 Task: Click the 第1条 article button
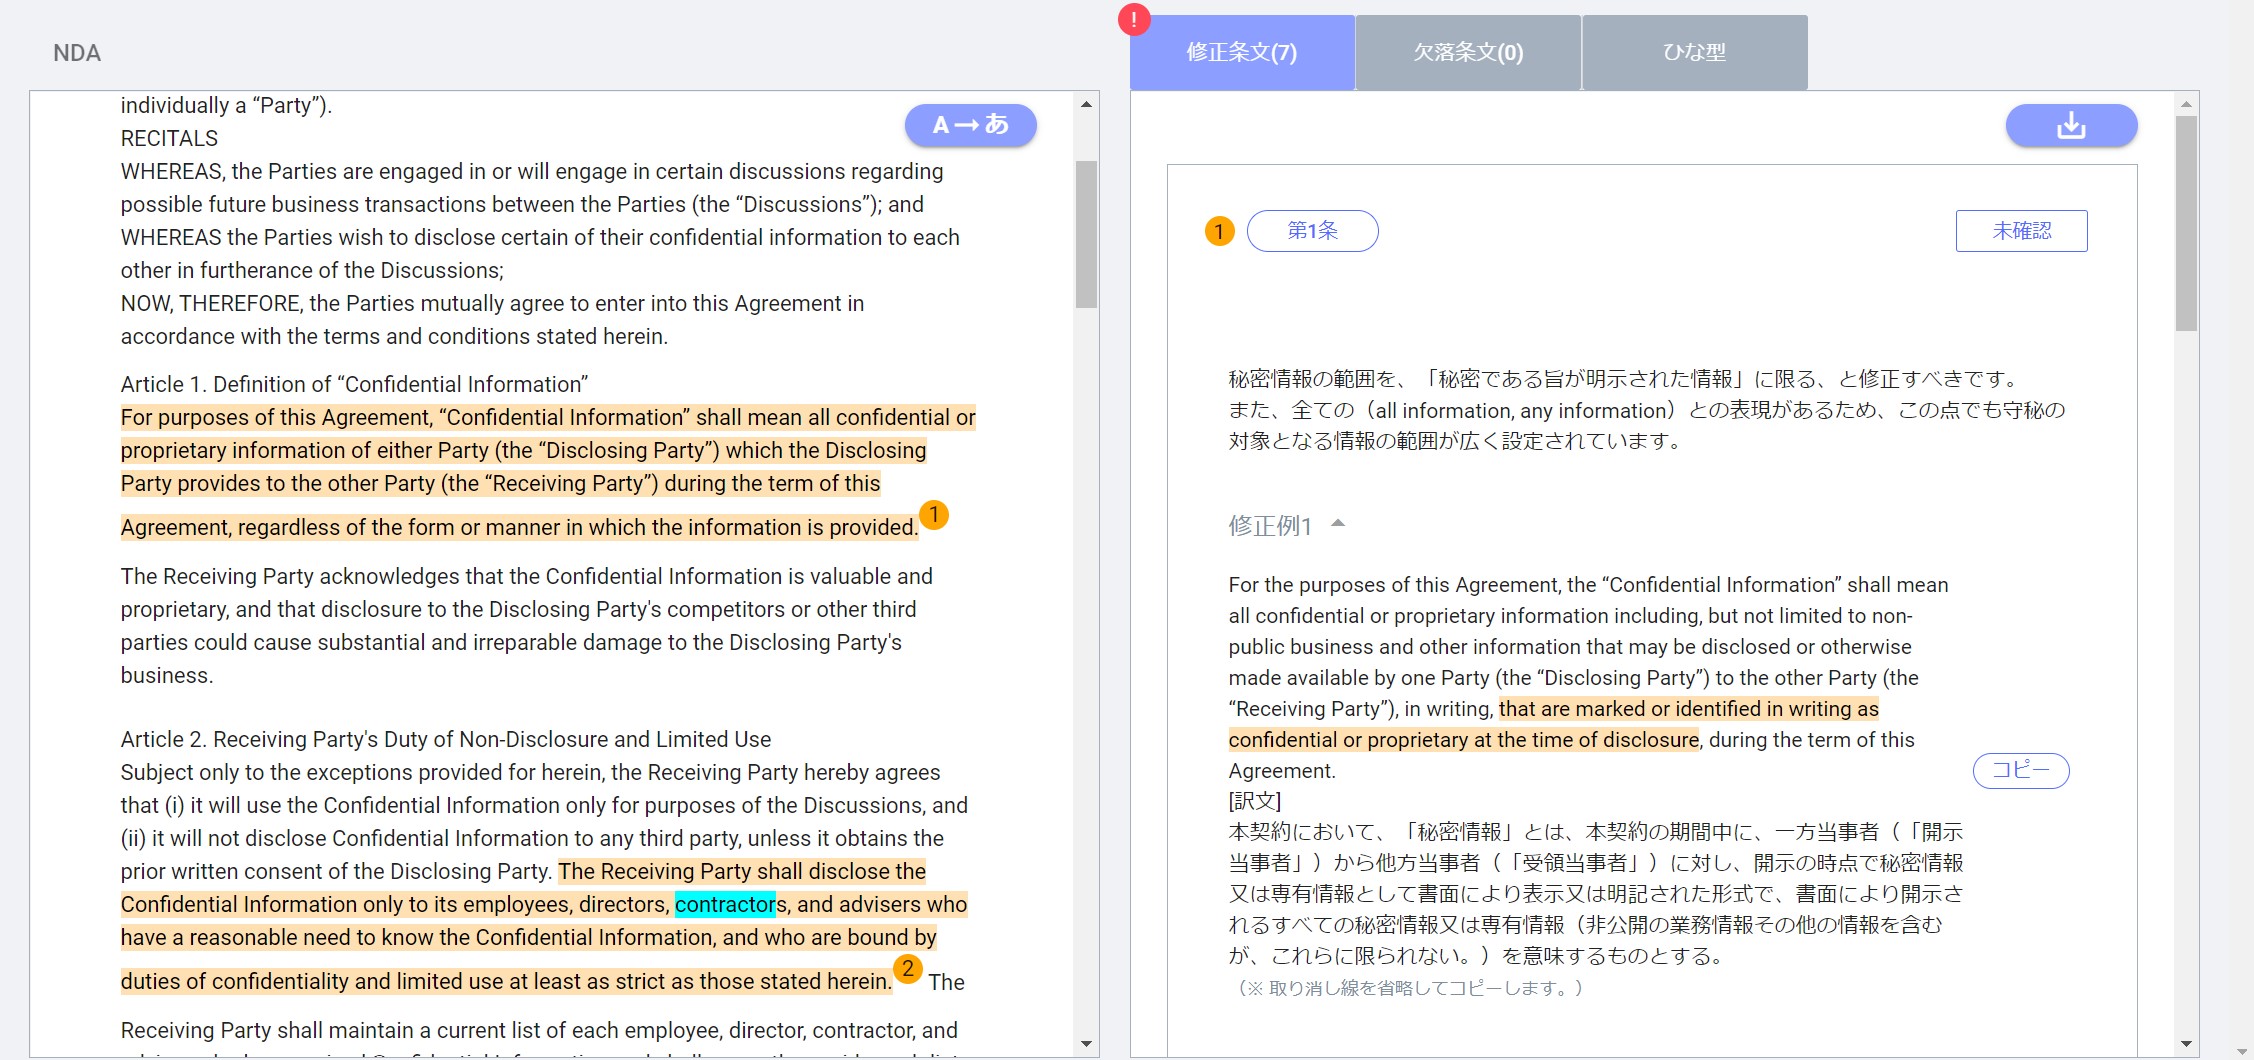tap(1312, 231)
